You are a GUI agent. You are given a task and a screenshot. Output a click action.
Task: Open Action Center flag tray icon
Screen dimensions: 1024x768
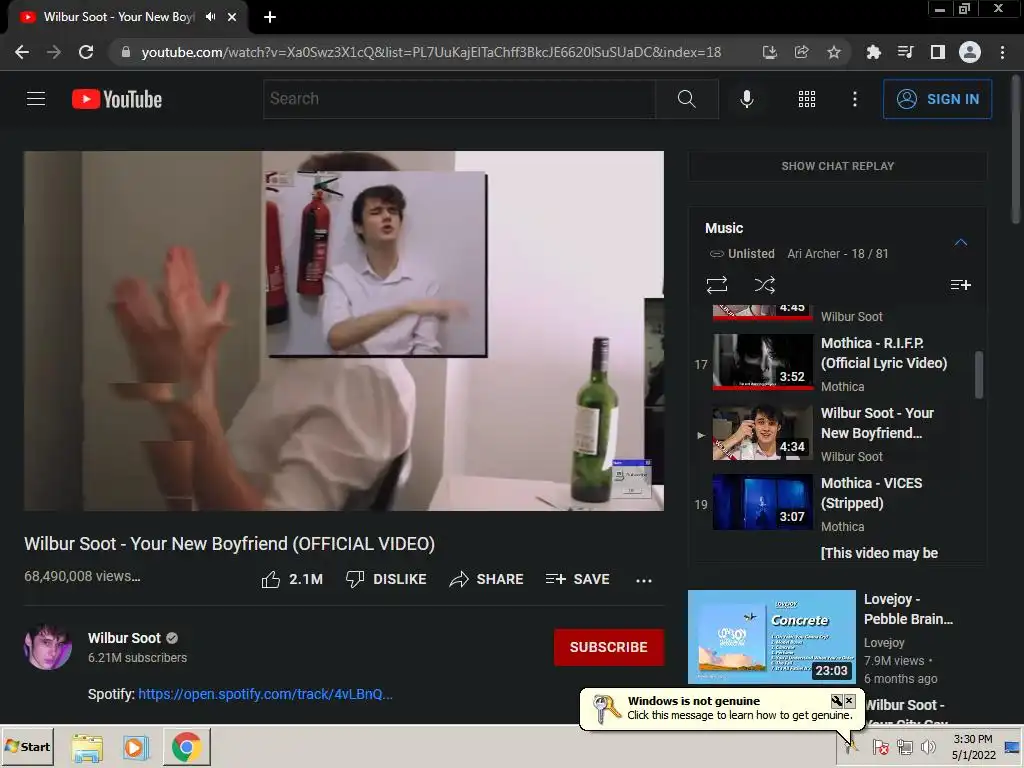pos(881,746)
